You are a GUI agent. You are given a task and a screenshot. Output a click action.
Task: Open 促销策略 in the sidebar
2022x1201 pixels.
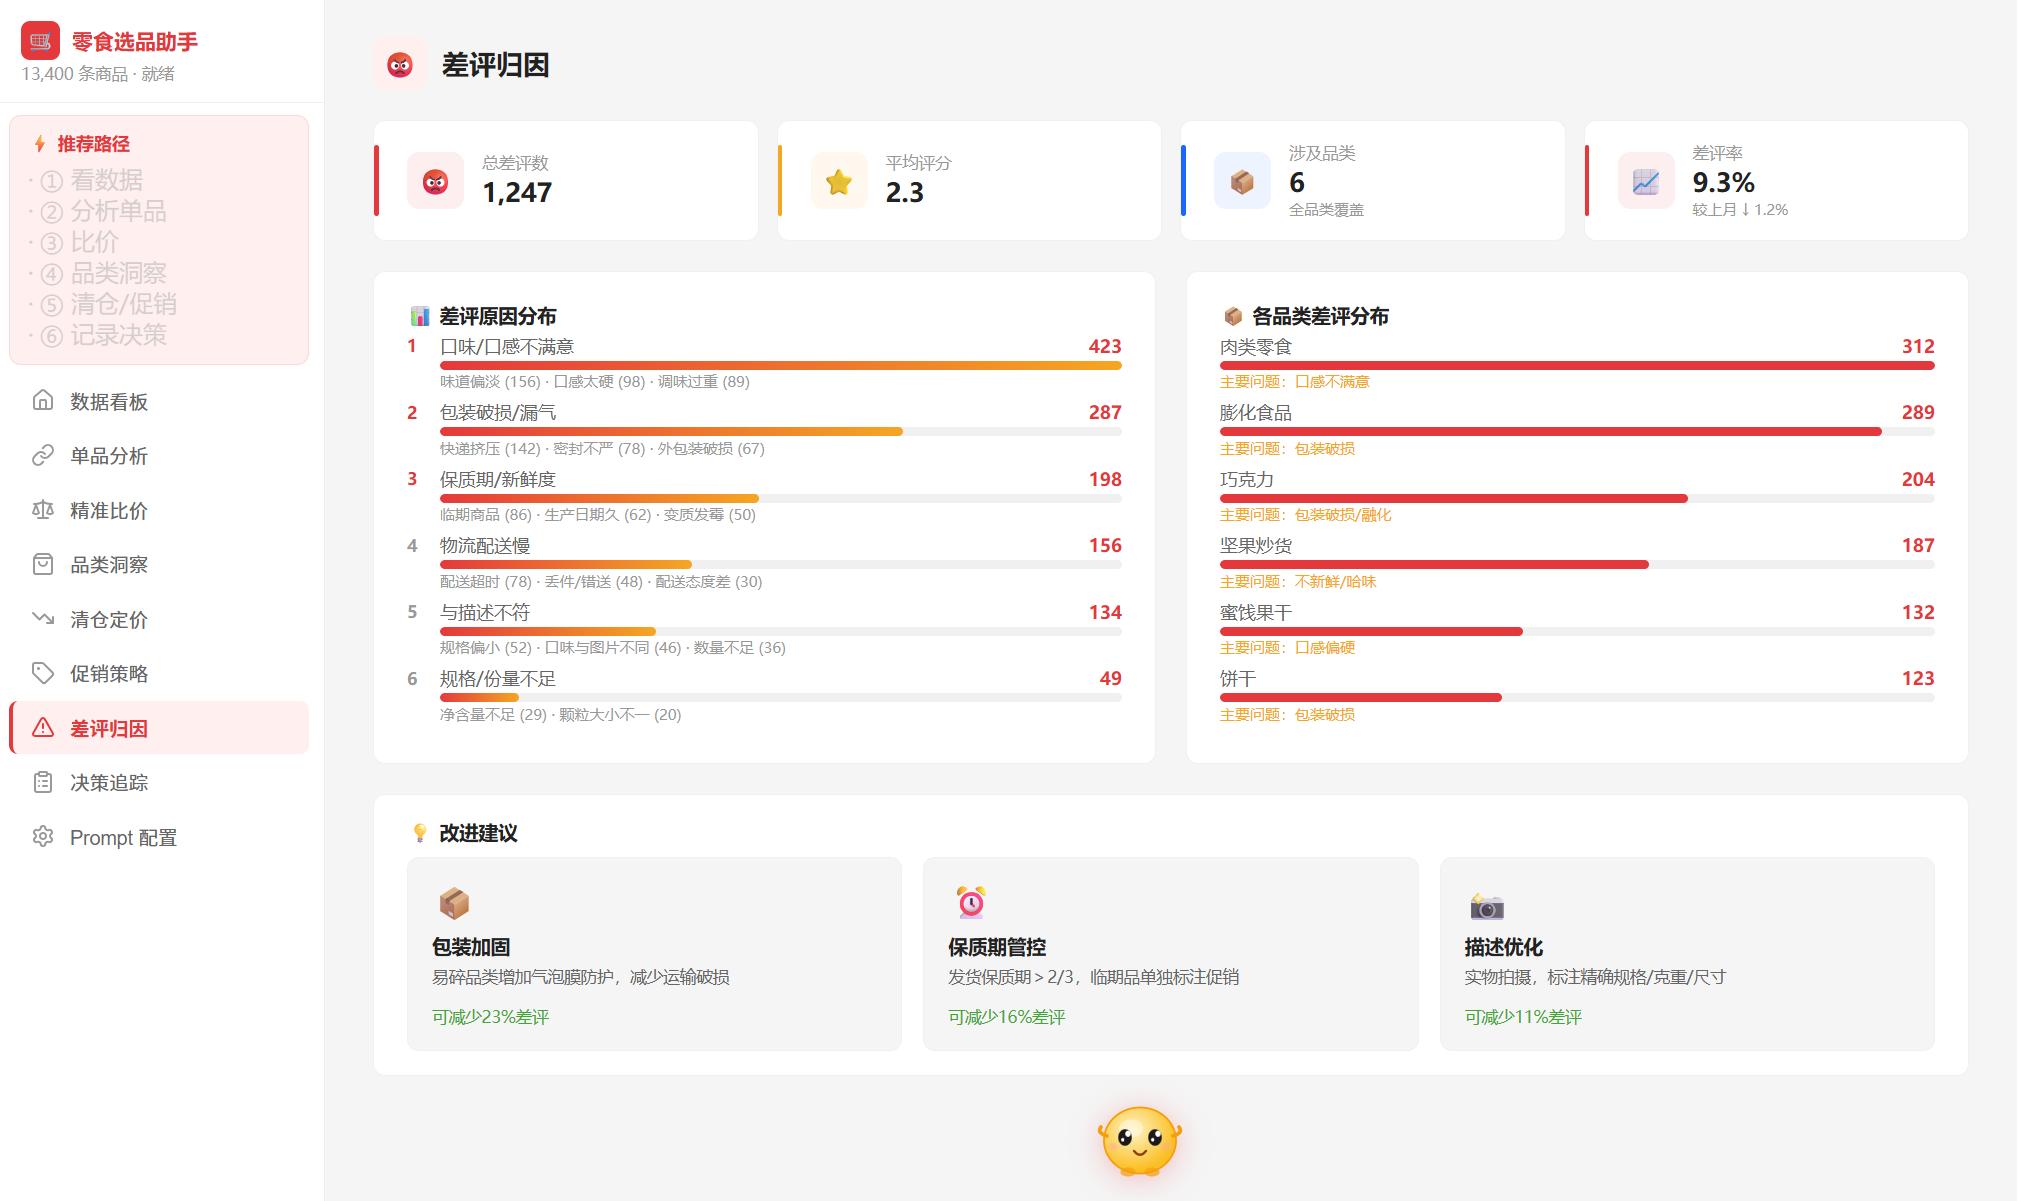pyautogui.click(x=159, y=673)
